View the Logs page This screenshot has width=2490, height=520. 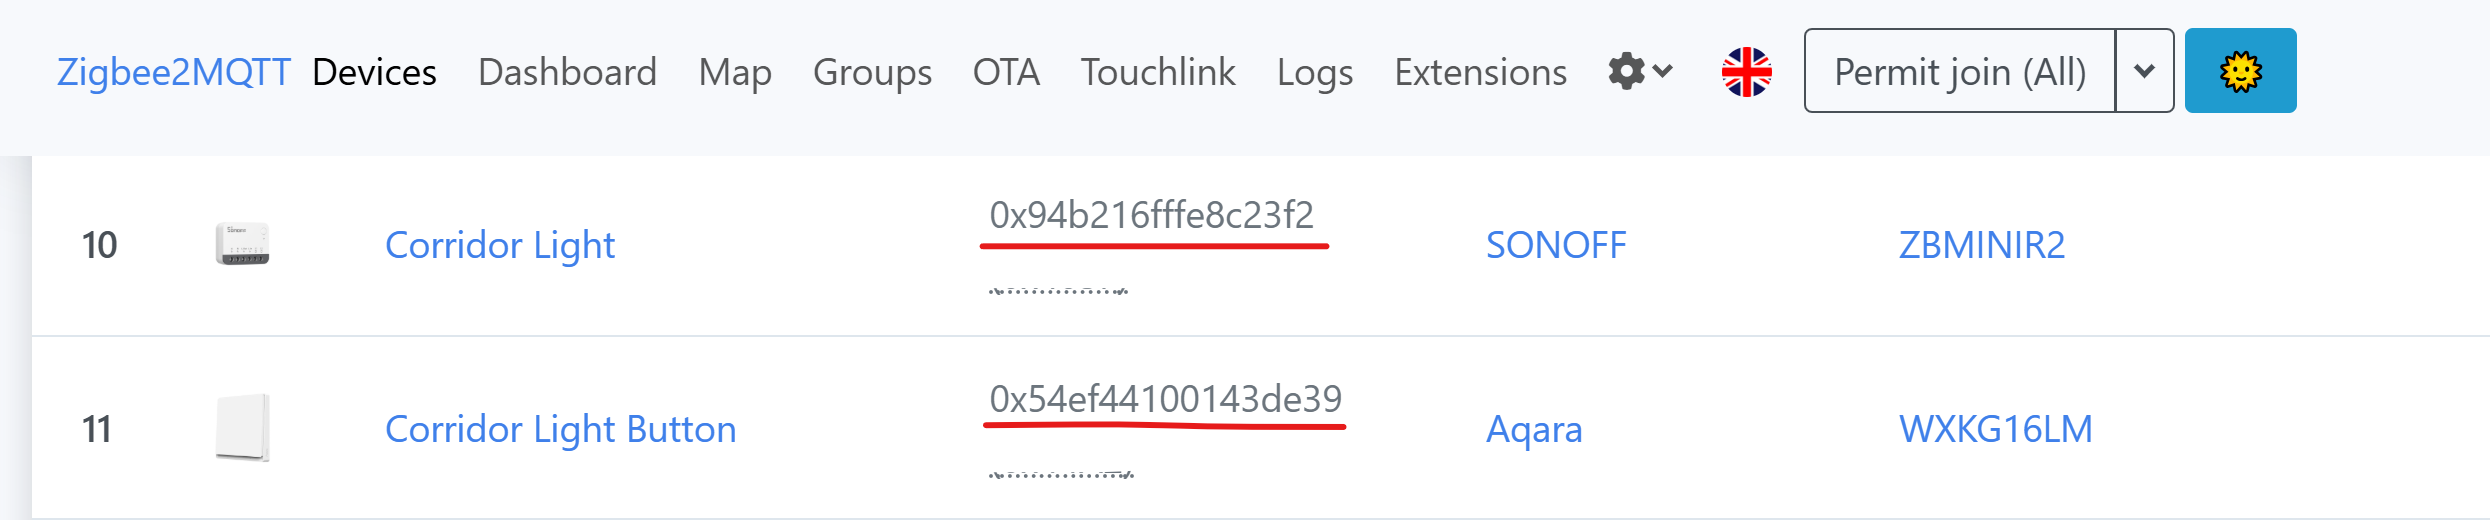coord(1315,72)
